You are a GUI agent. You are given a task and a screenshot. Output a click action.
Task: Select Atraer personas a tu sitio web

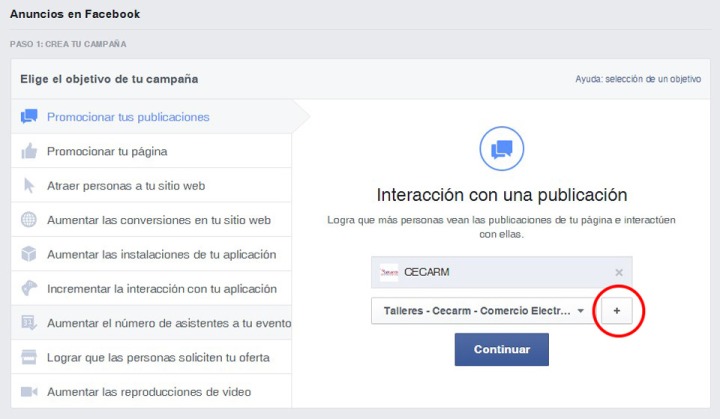(126, 186)
